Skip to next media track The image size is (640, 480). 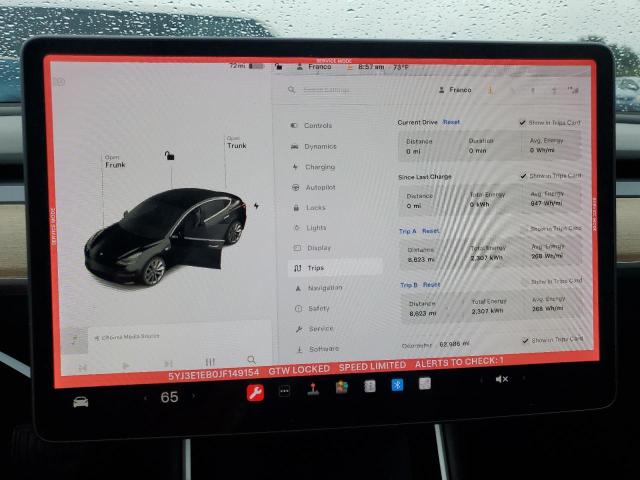(x=168, y=364)
